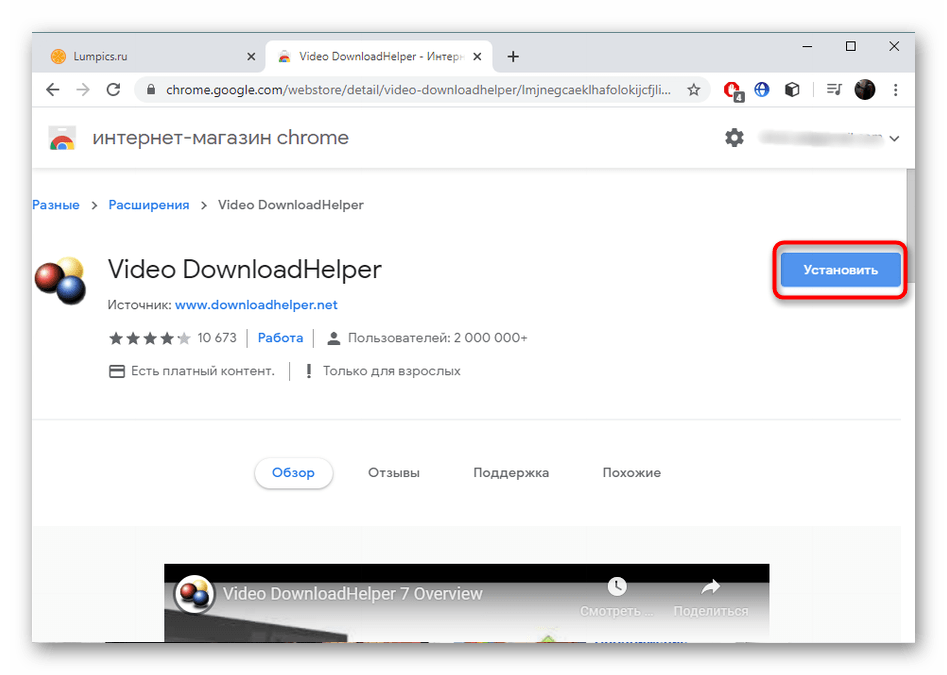Click the page vertical scrollbar
Screen dimensions: 947x675
coord(910,226)
